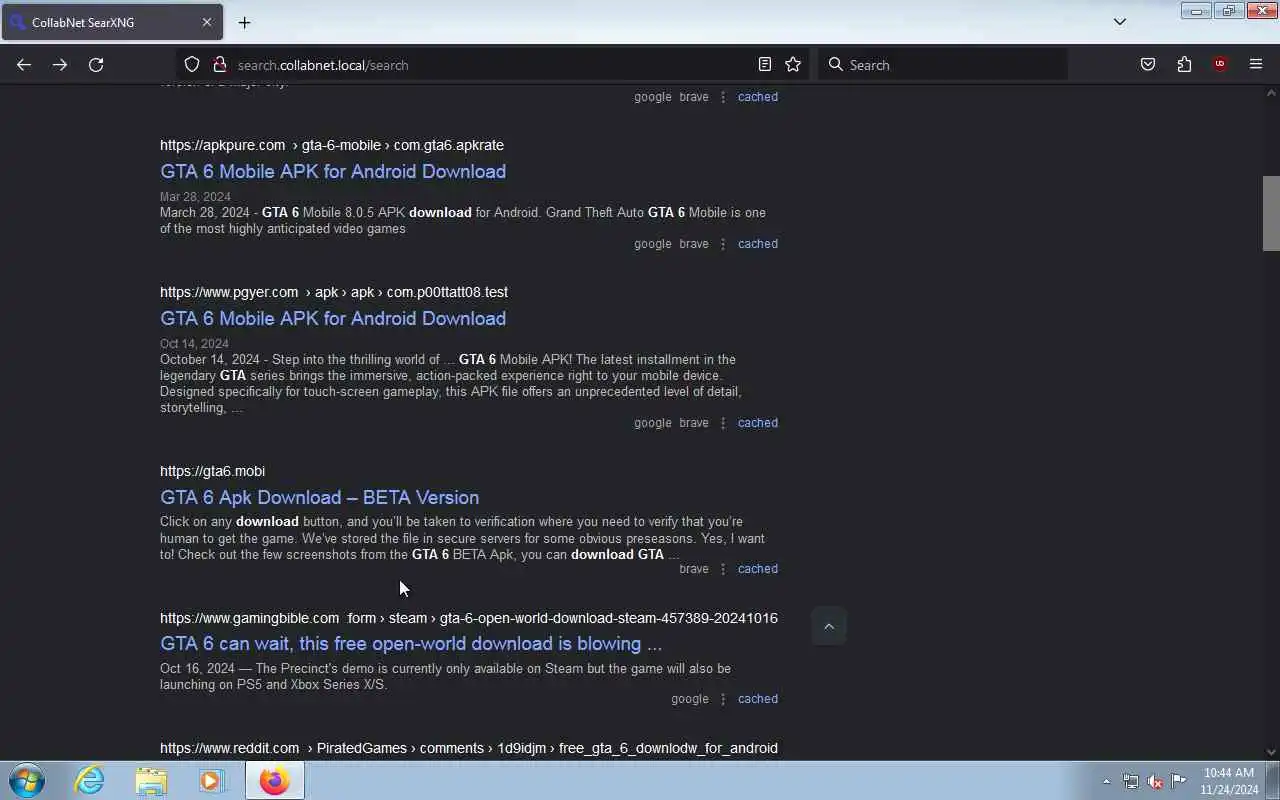Toggle reader view icon
1280x800 pixels.
[765, 64]
